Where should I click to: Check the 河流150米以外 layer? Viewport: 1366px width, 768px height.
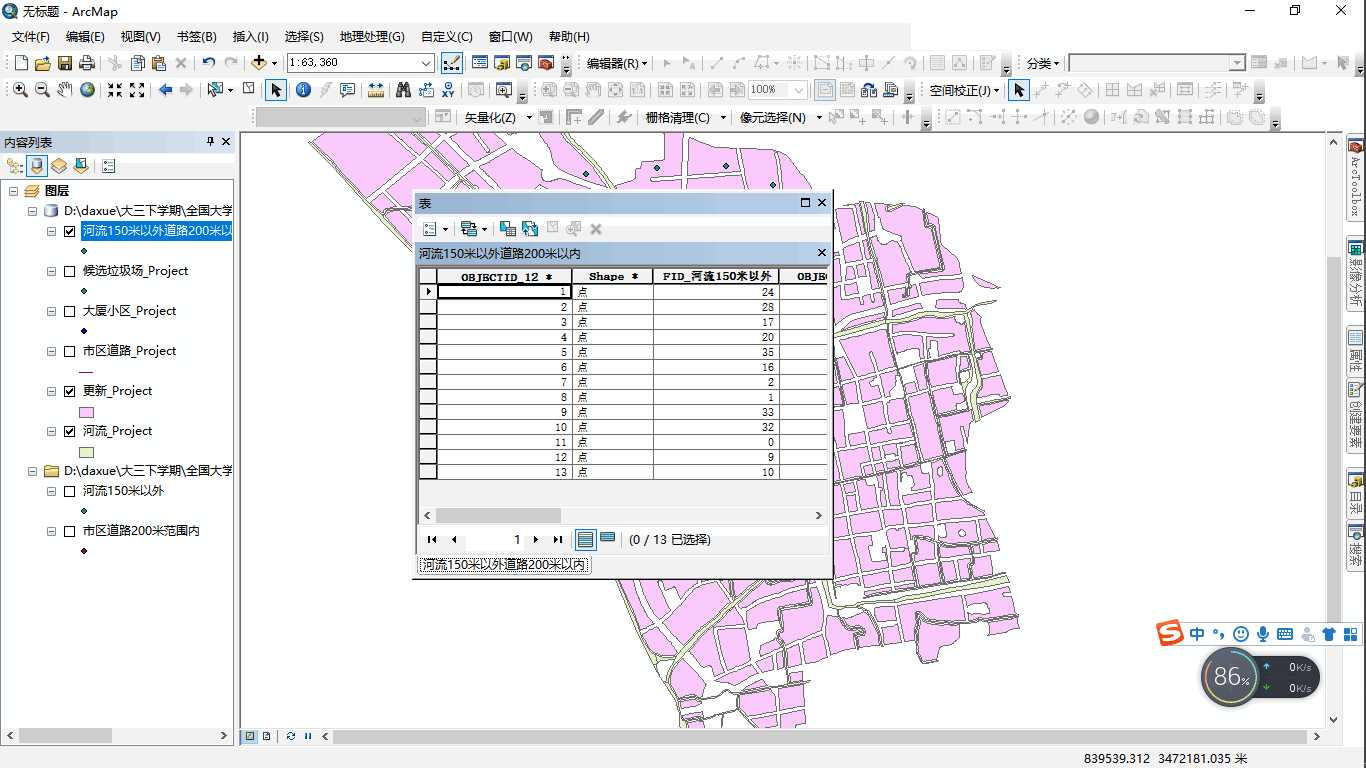[69, 491]
